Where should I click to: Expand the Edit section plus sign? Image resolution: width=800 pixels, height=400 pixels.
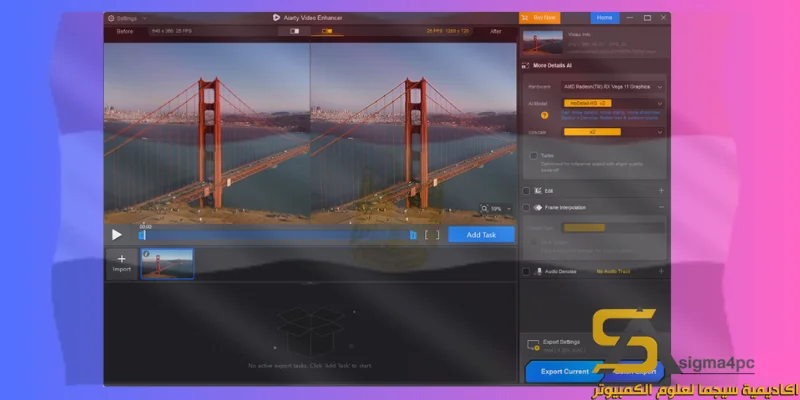[661, 191]
